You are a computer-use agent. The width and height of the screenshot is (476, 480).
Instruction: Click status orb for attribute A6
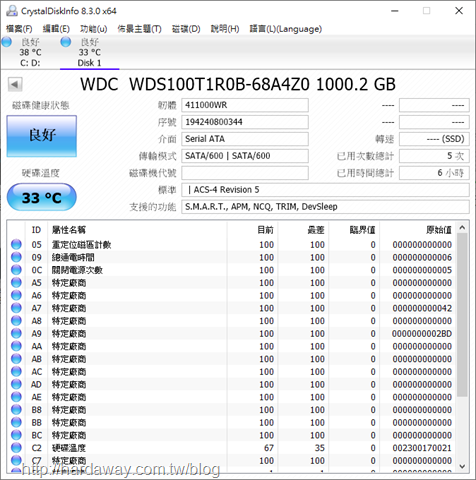pyautogui.click(x=16, y=295)
